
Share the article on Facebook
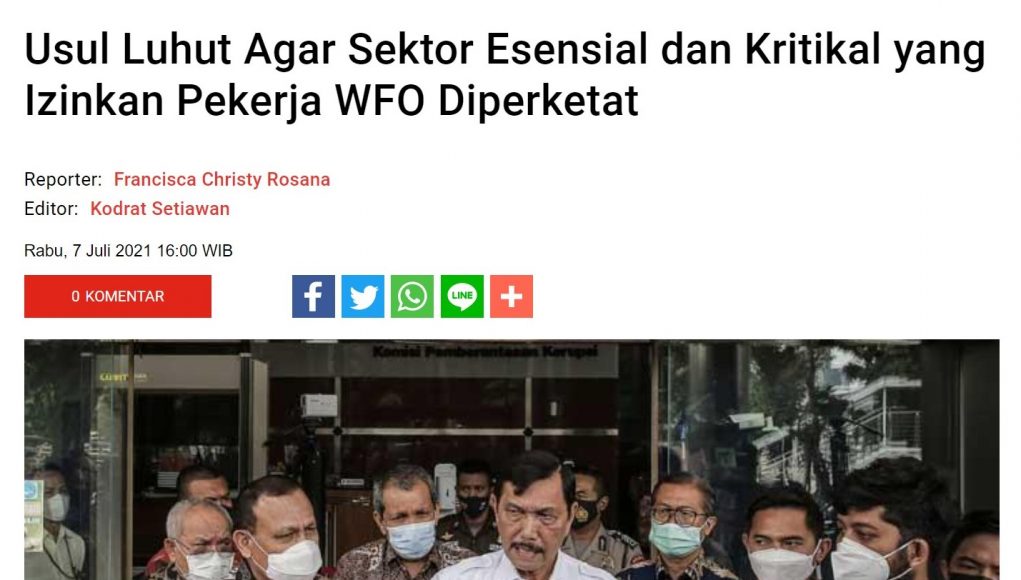[313, 296]
